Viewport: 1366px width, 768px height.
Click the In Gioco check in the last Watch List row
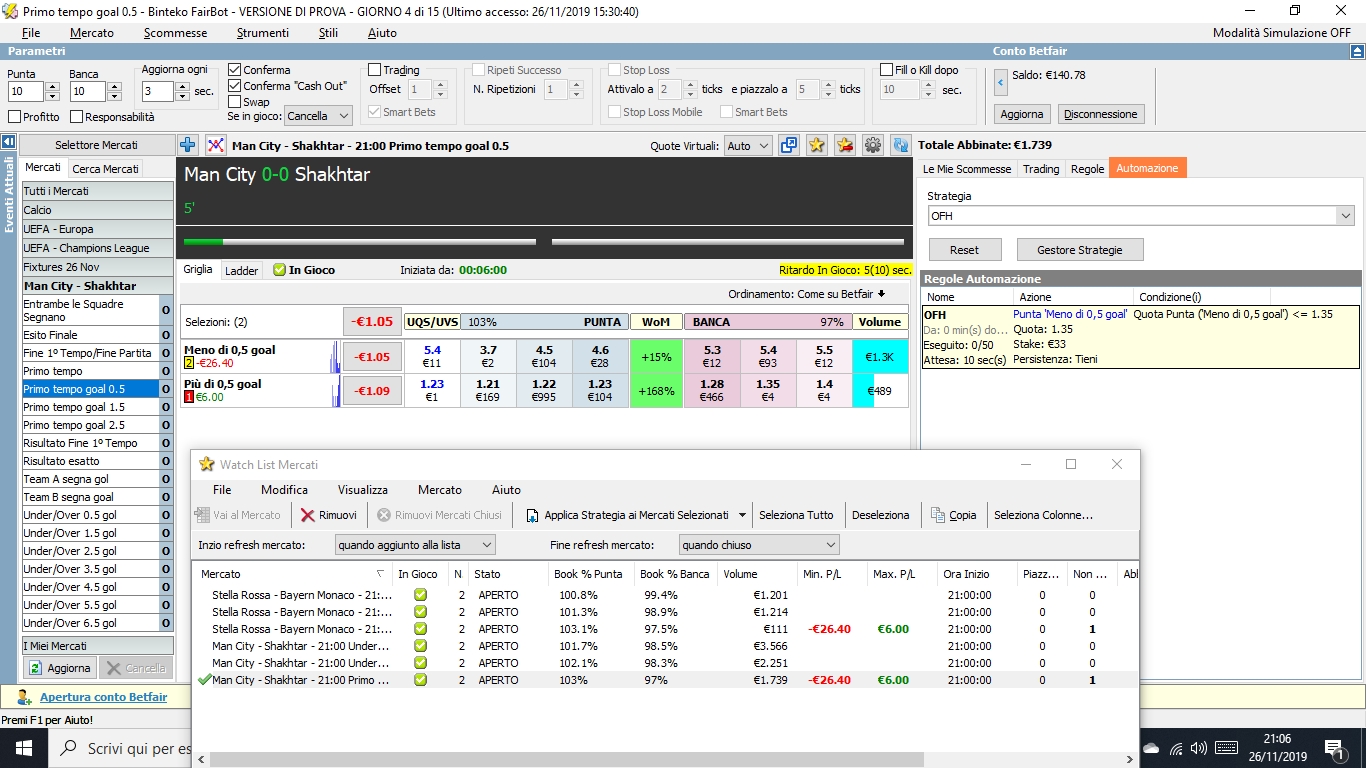click(420, 680)
